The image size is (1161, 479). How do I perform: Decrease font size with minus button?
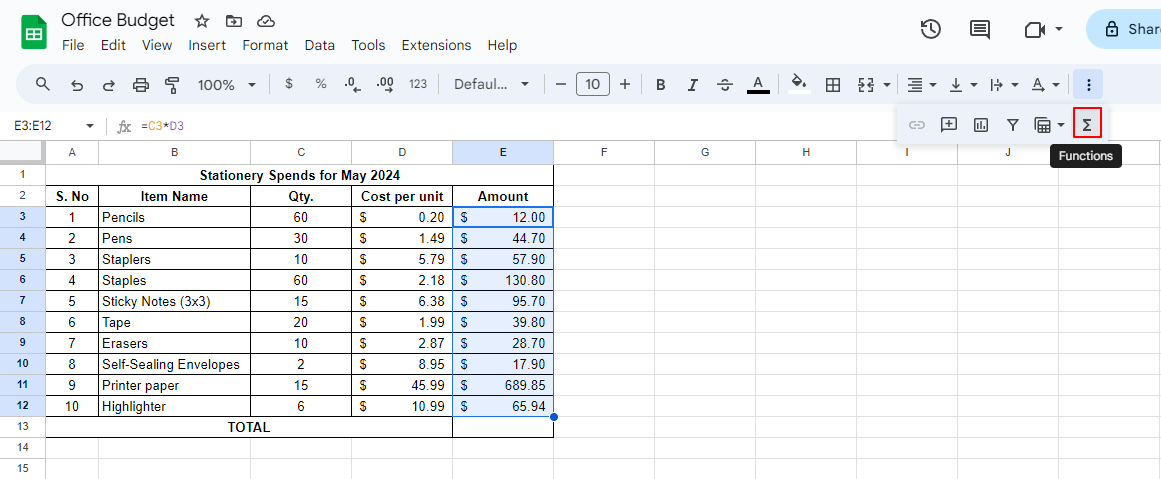pos(561,84)
